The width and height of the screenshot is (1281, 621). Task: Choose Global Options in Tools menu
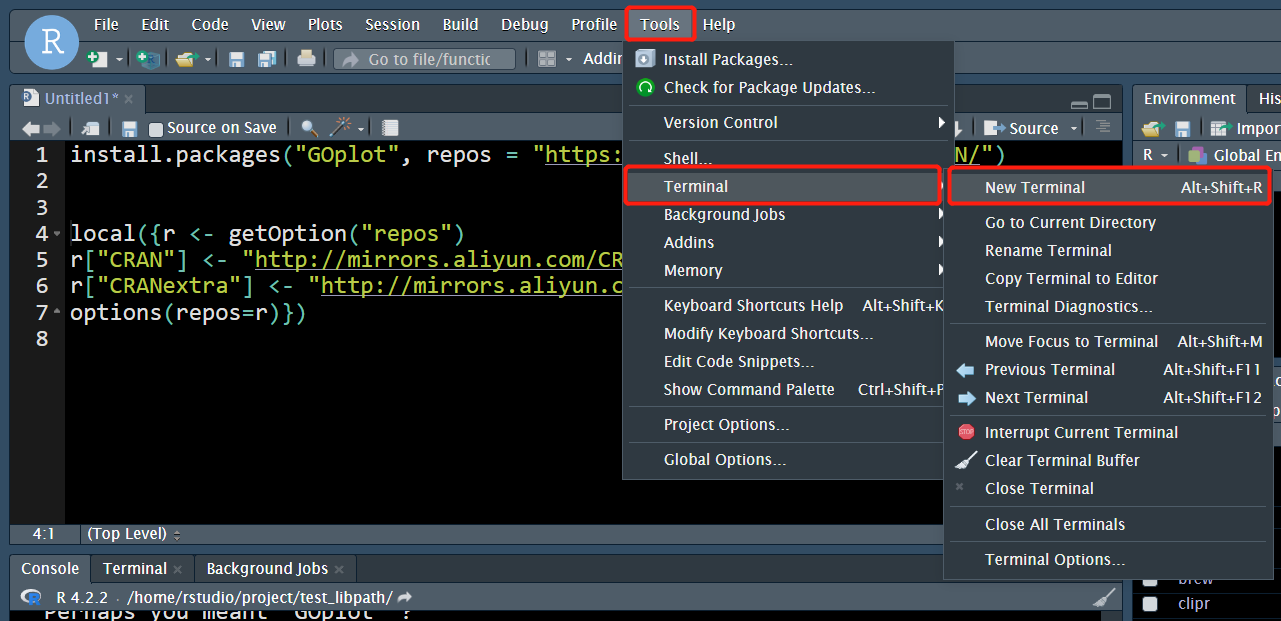[724, 460]
